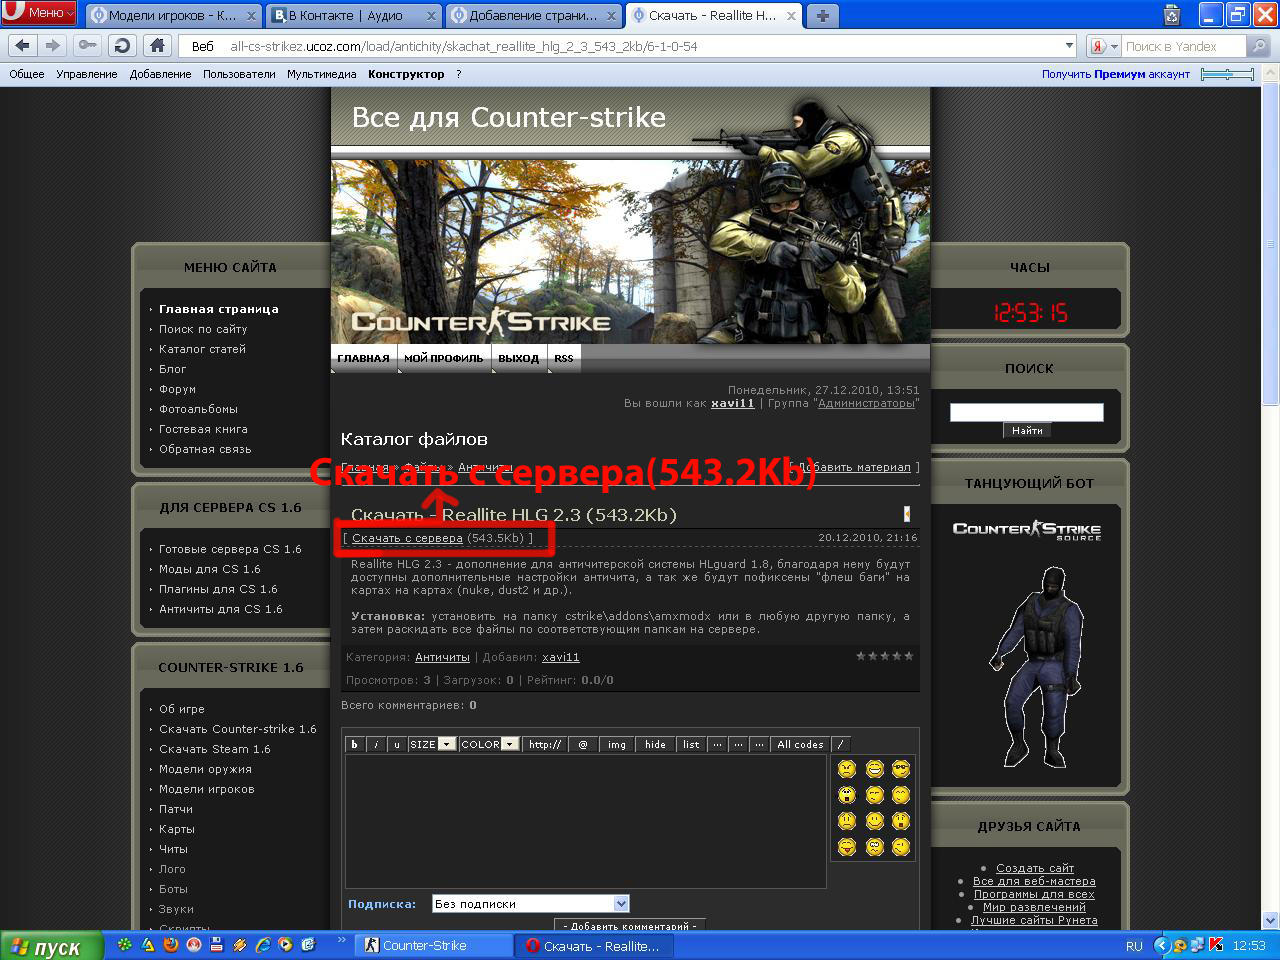Switch to the 'В Контакте | Аудио' tab
Image resolution: width=1280 pixels, height=960 pixels.
[x=345, y=15]
